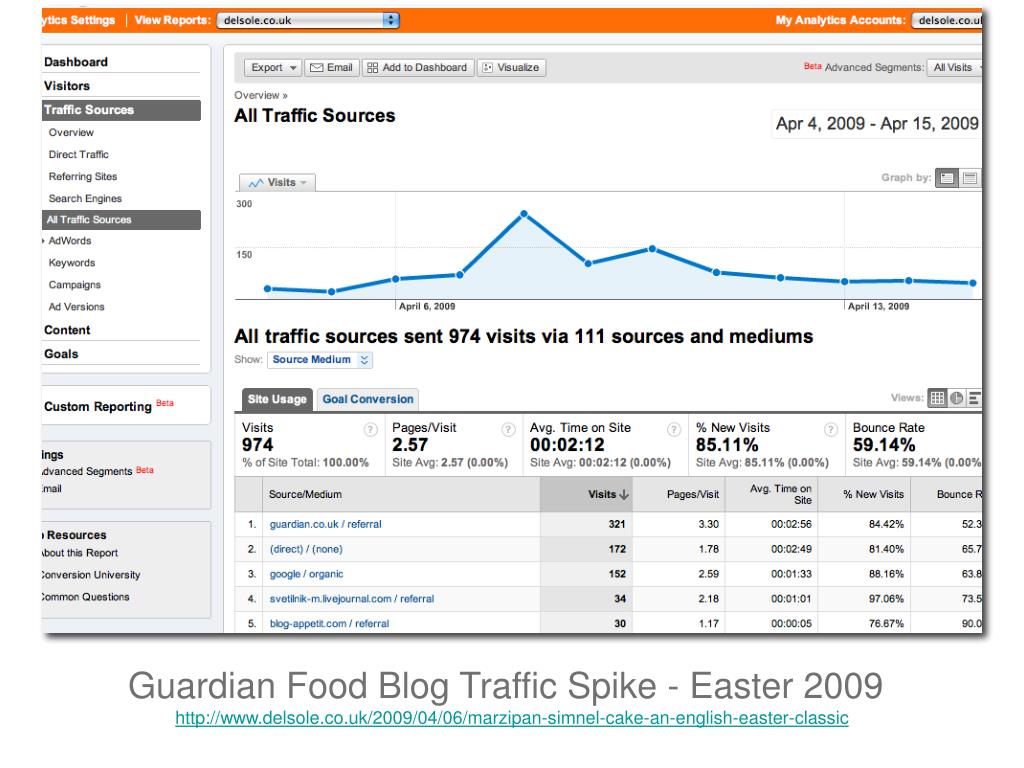
Task: Open Common Questions resource
Action: click(86, 597)
